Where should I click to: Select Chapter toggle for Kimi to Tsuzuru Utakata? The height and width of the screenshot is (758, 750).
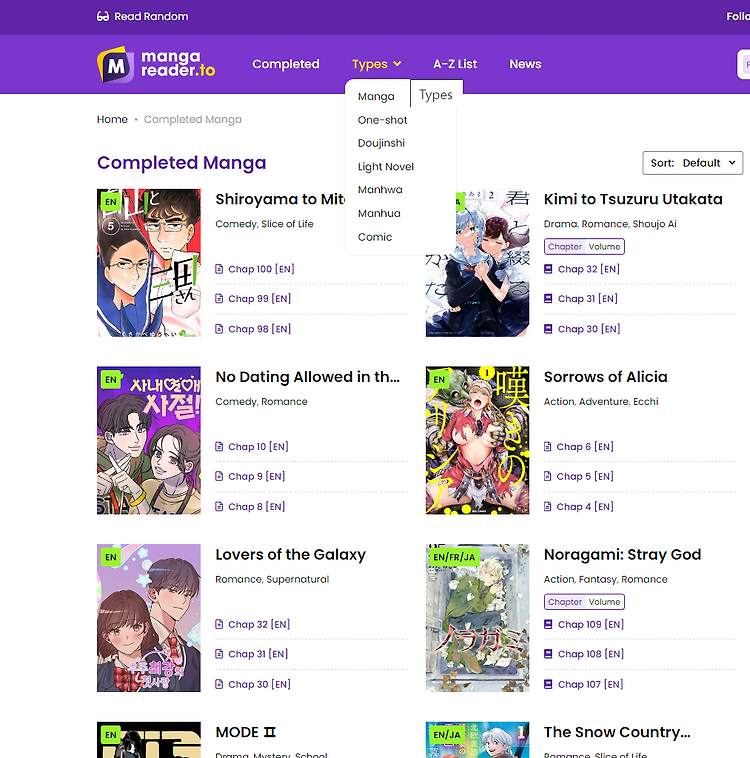565,247
